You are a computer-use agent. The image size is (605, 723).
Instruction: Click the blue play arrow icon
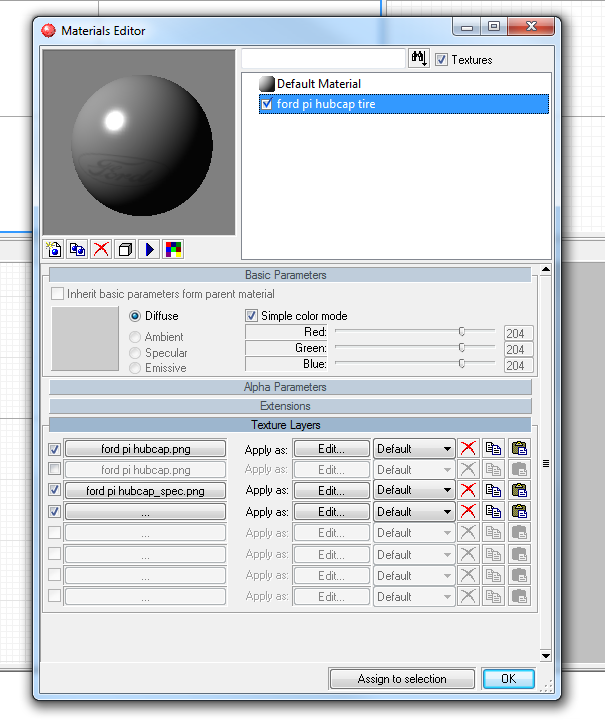pos(150,249)
